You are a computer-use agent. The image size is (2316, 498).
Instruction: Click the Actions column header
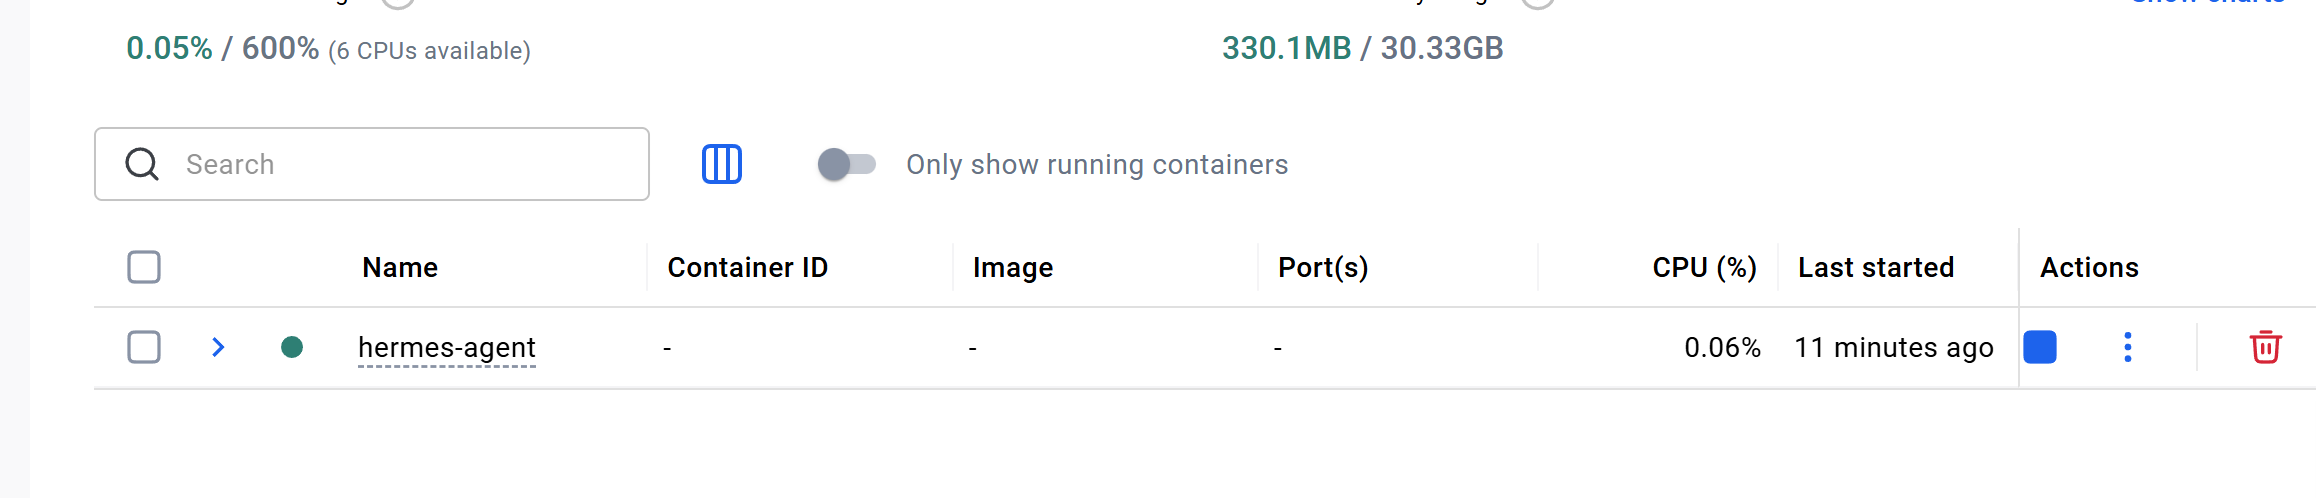tap(2089, 267)
